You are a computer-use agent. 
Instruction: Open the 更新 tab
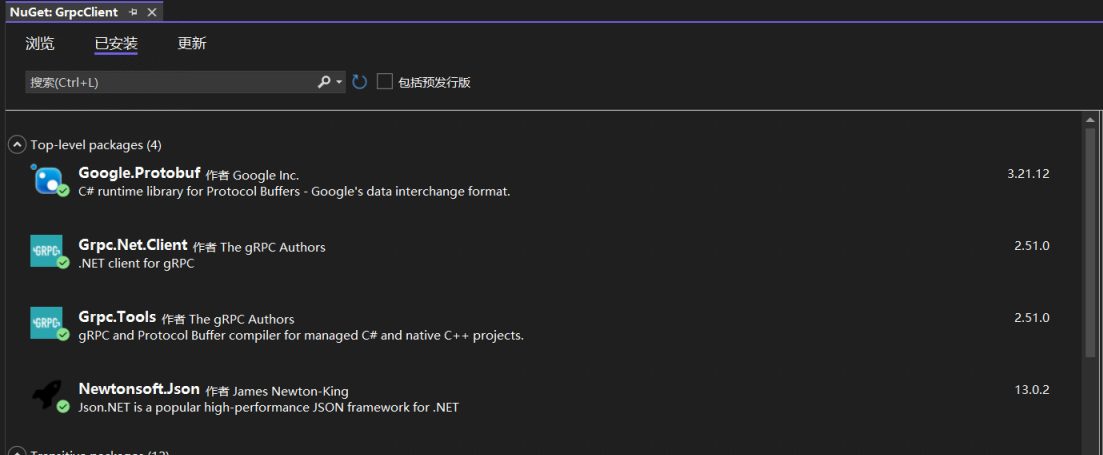tap(191, 44)
